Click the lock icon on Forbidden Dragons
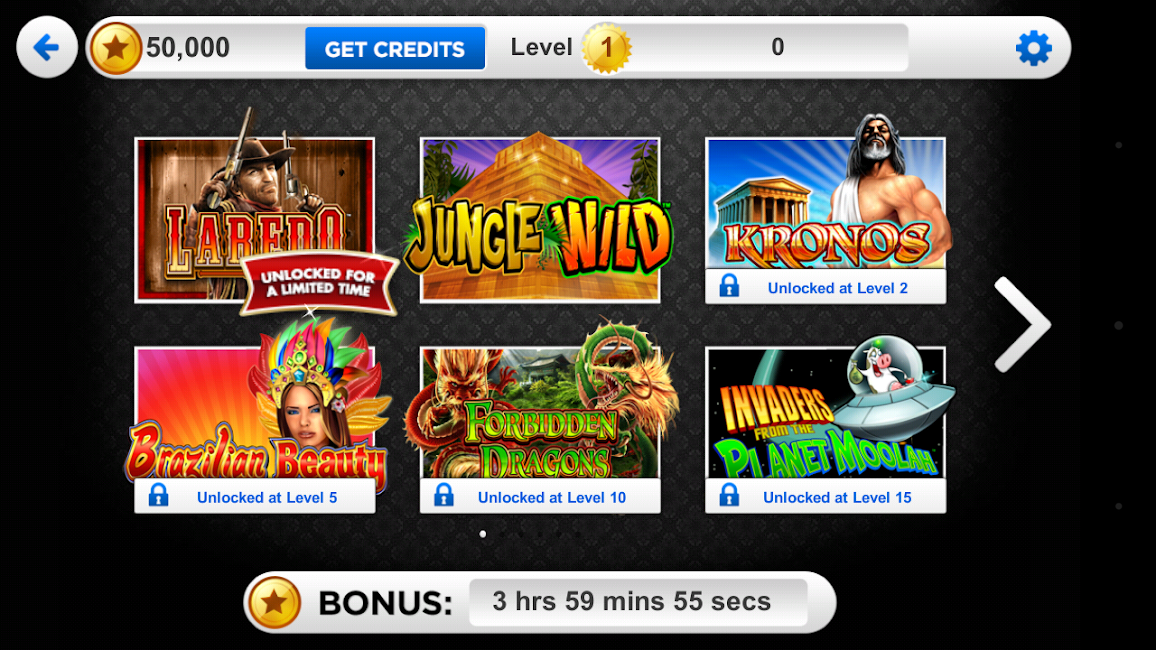1156x650 pixels. coord(444,495)
